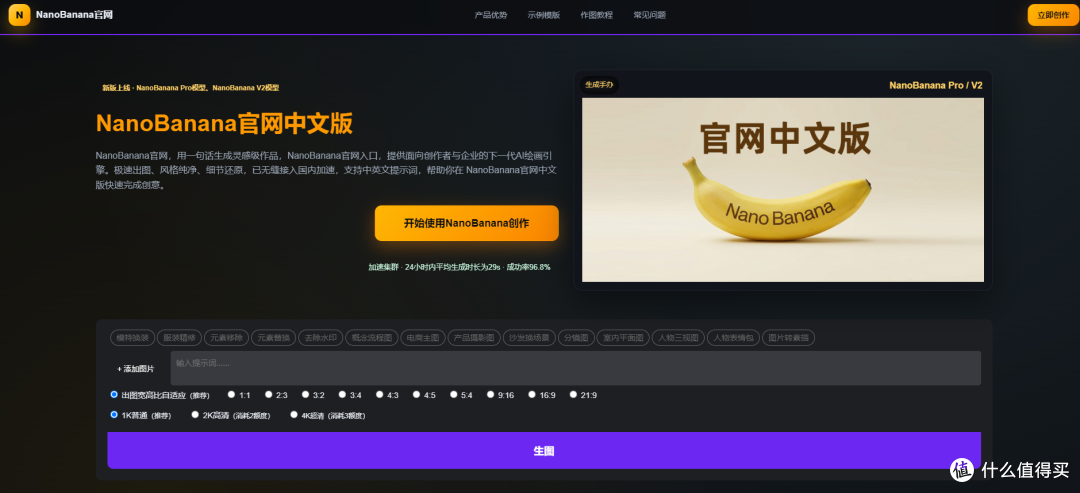Viewport: 1080px width, 493px height.
Task: Select the 出图宽高比自适应 radio option
Action: [x=114, y=395]
